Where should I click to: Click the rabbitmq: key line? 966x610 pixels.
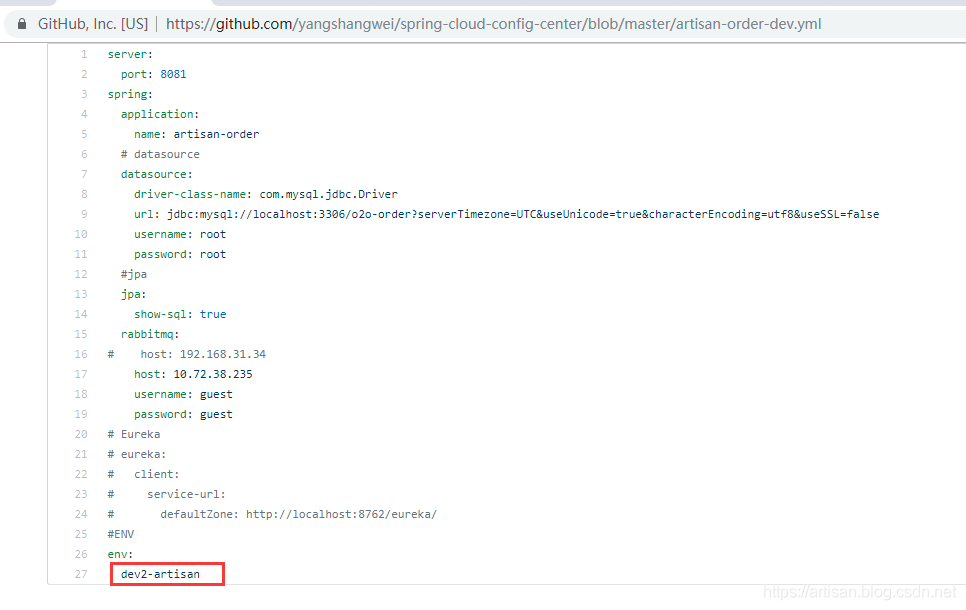tap(150, 334)
